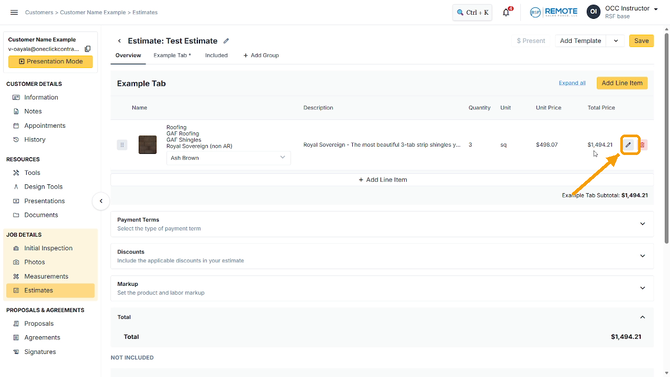Screen dimensions: 670x377
Task: Copy the customer email address
Action: pos(88,49)
